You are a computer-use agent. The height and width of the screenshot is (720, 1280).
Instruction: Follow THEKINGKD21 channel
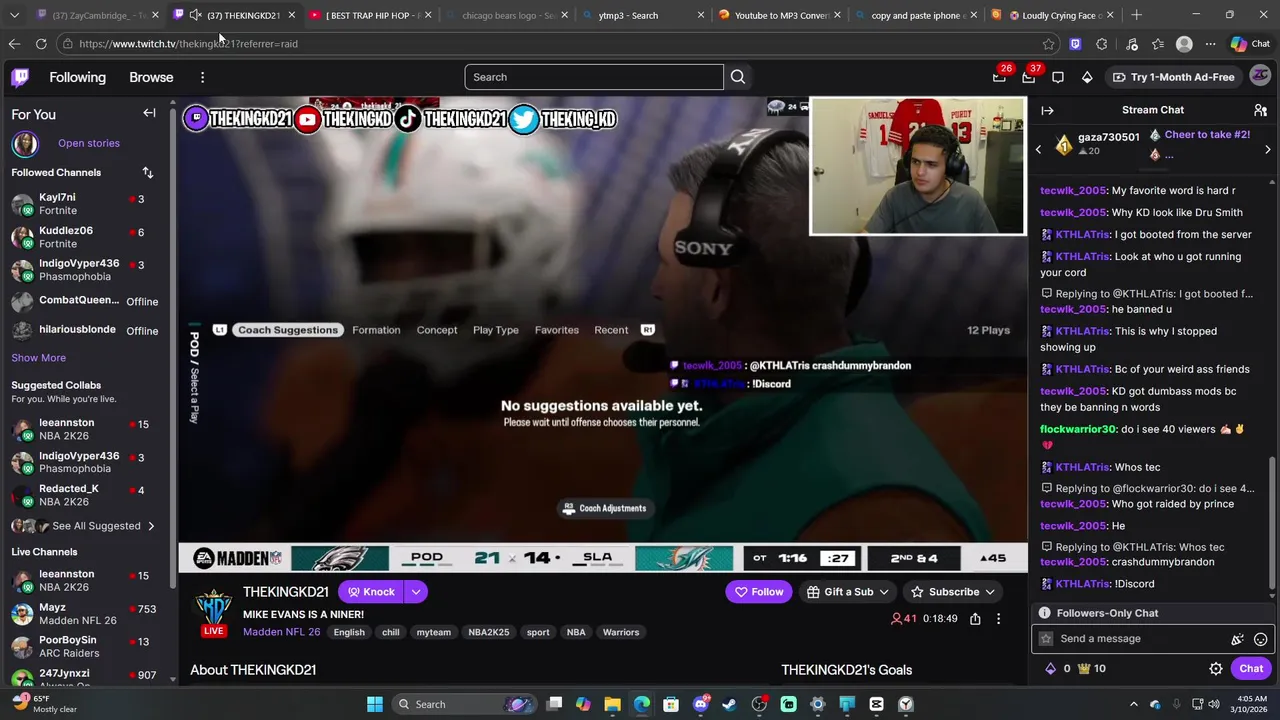pyautogui.click(x=759, y=592)
